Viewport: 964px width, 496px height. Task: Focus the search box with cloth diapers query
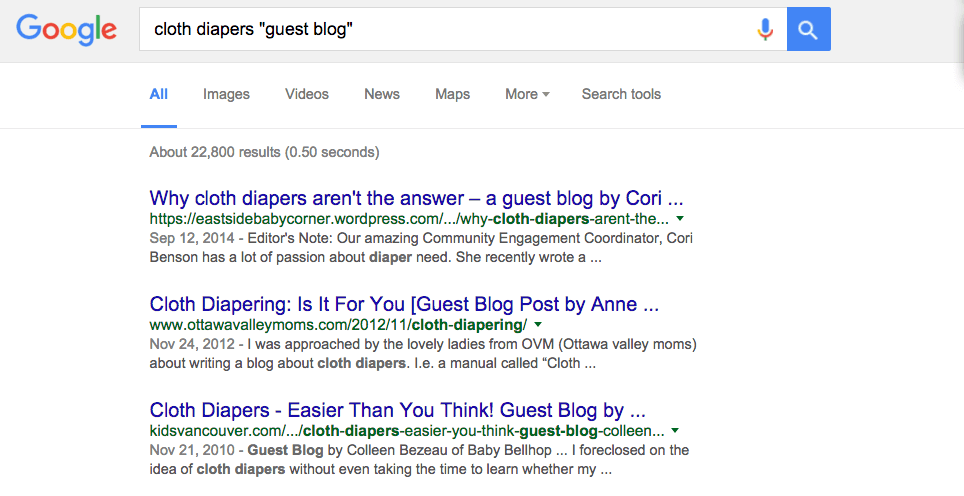click(x=462, y=29)
